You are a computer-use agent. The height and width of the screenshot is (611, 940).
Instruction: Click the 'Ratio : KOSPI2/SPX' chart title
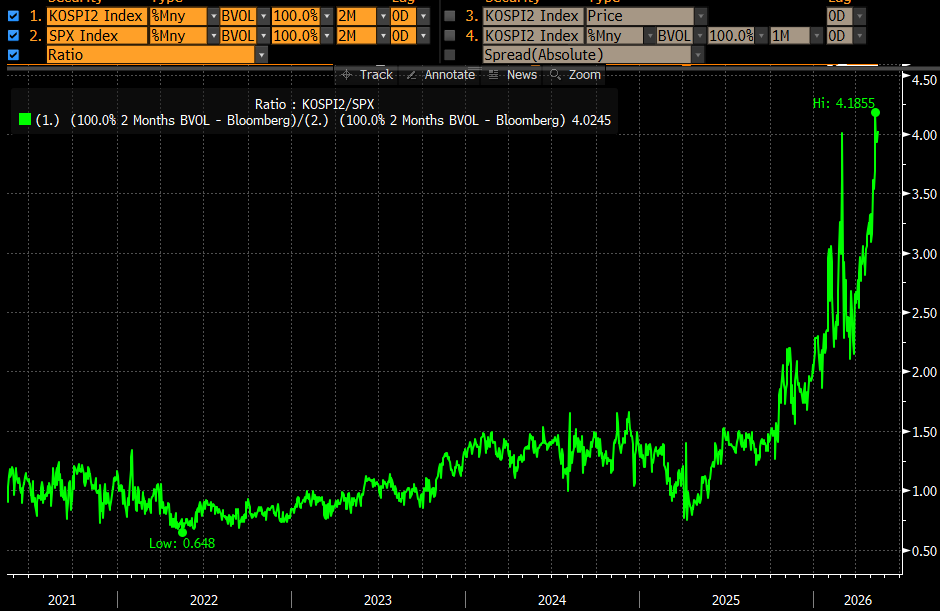314,104
